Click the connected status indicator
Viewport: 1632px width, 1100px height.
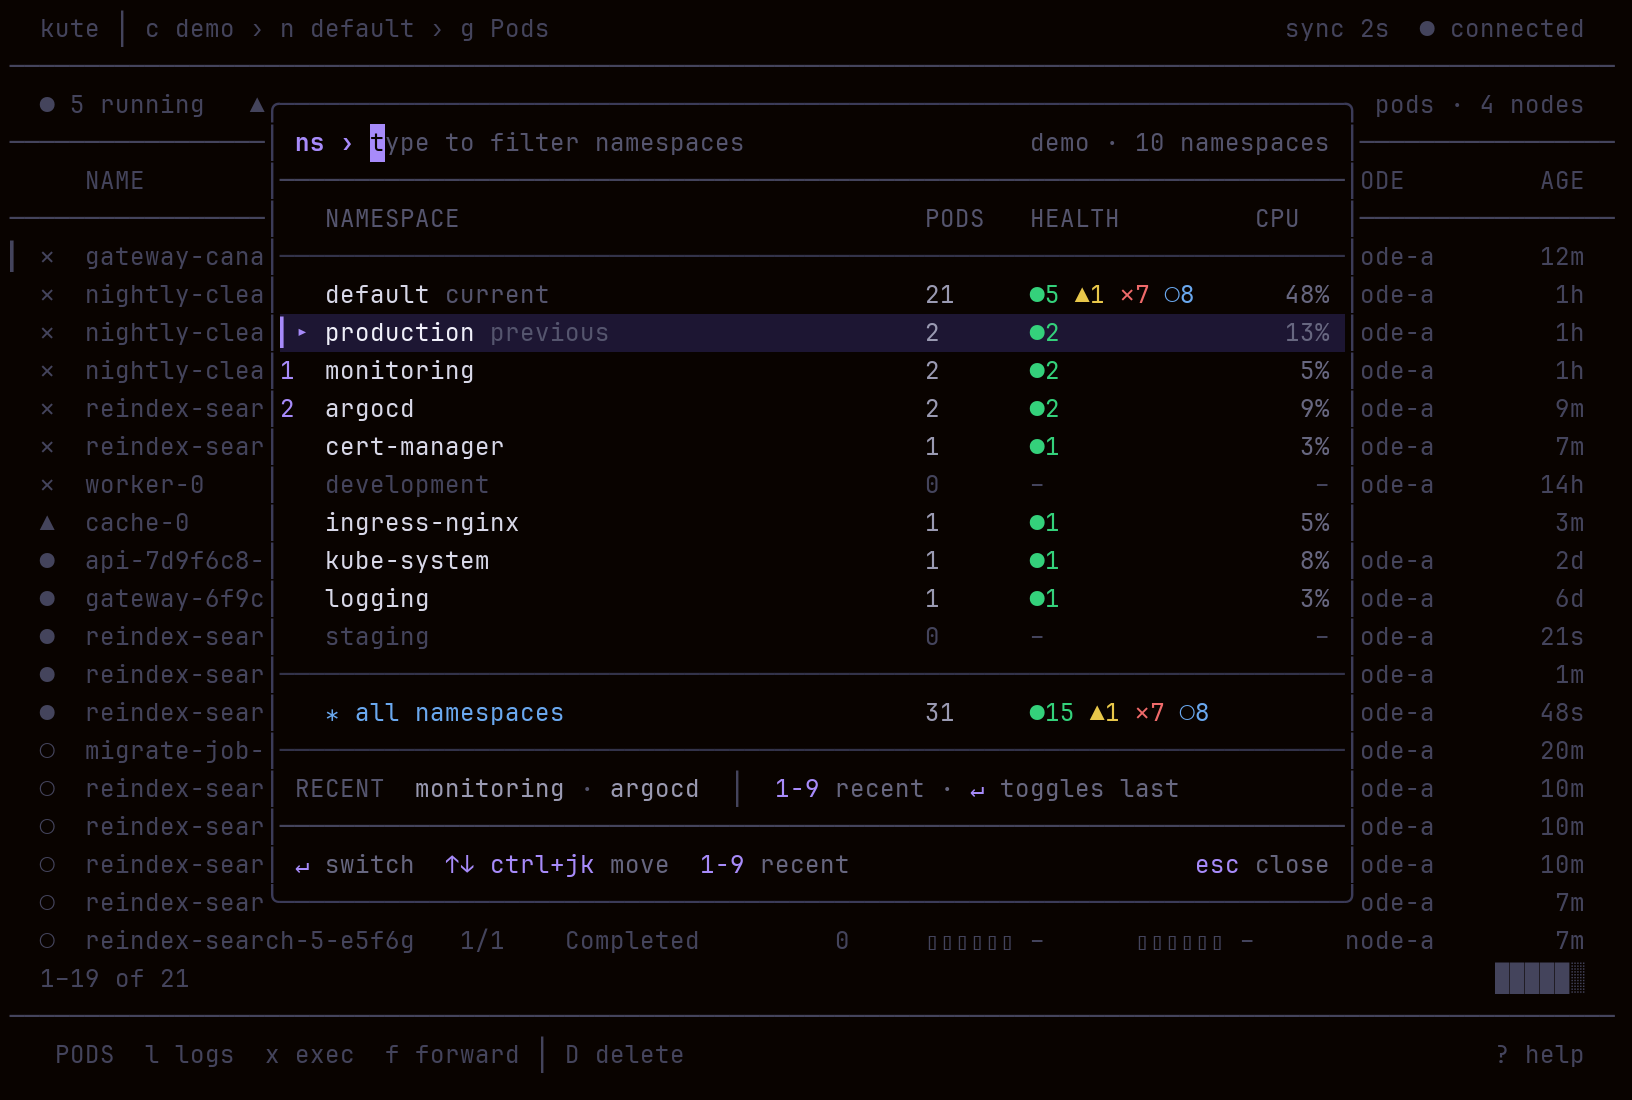pyautogui.click(x=1502, y=29)
